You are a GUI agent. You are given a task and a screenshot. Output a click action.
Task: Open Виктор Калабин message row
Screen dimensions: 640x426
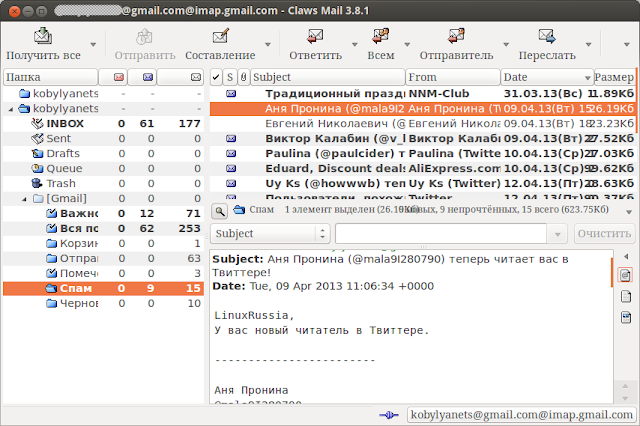(422, 139)
